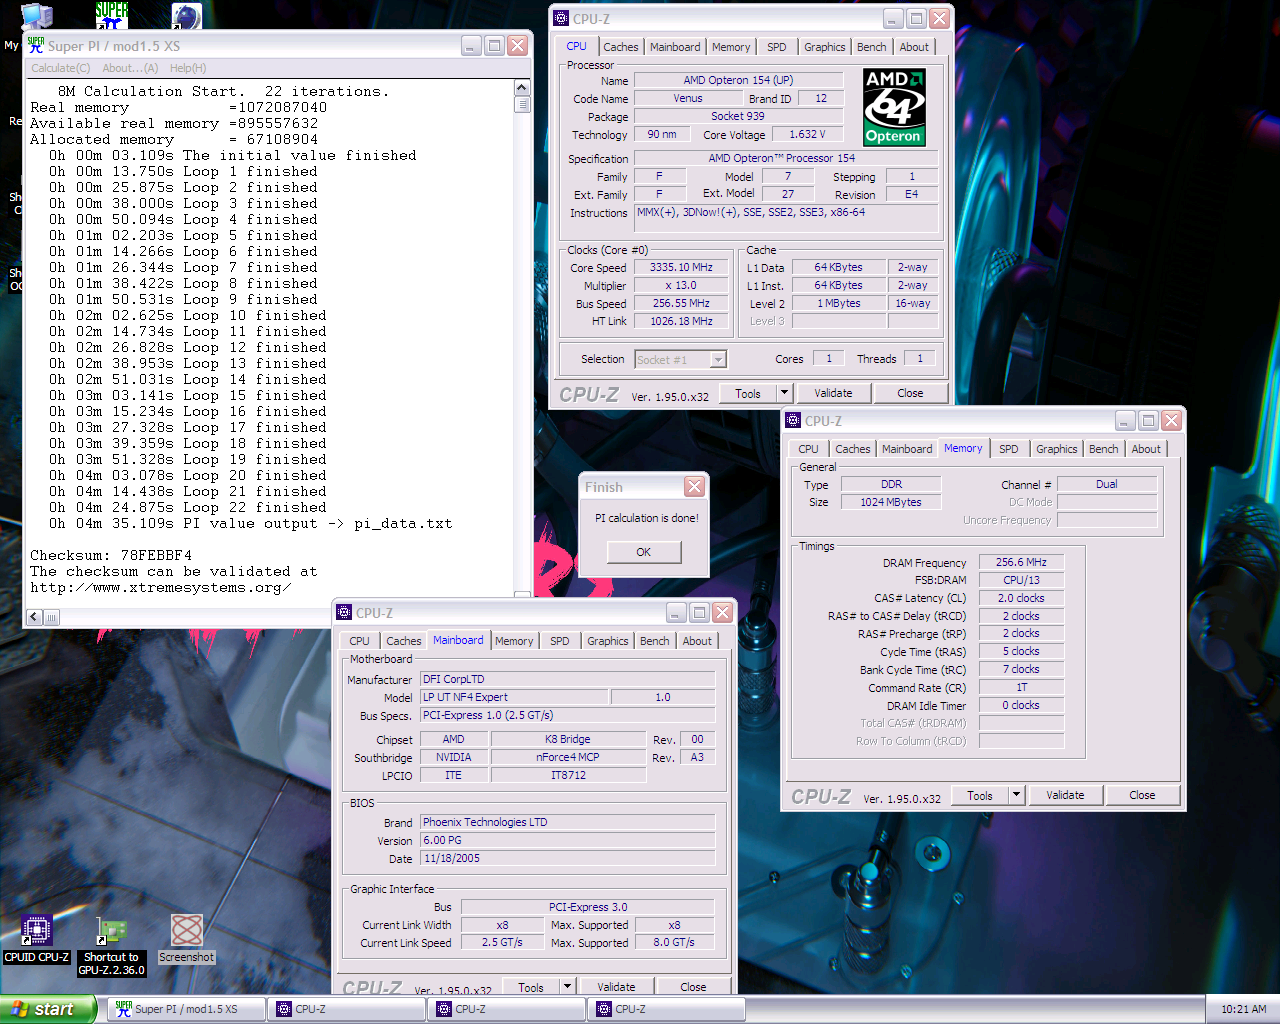1280x1024 pixels.
Task: Open the Calculate menu in Super PI
Action: tap(60, 68)
